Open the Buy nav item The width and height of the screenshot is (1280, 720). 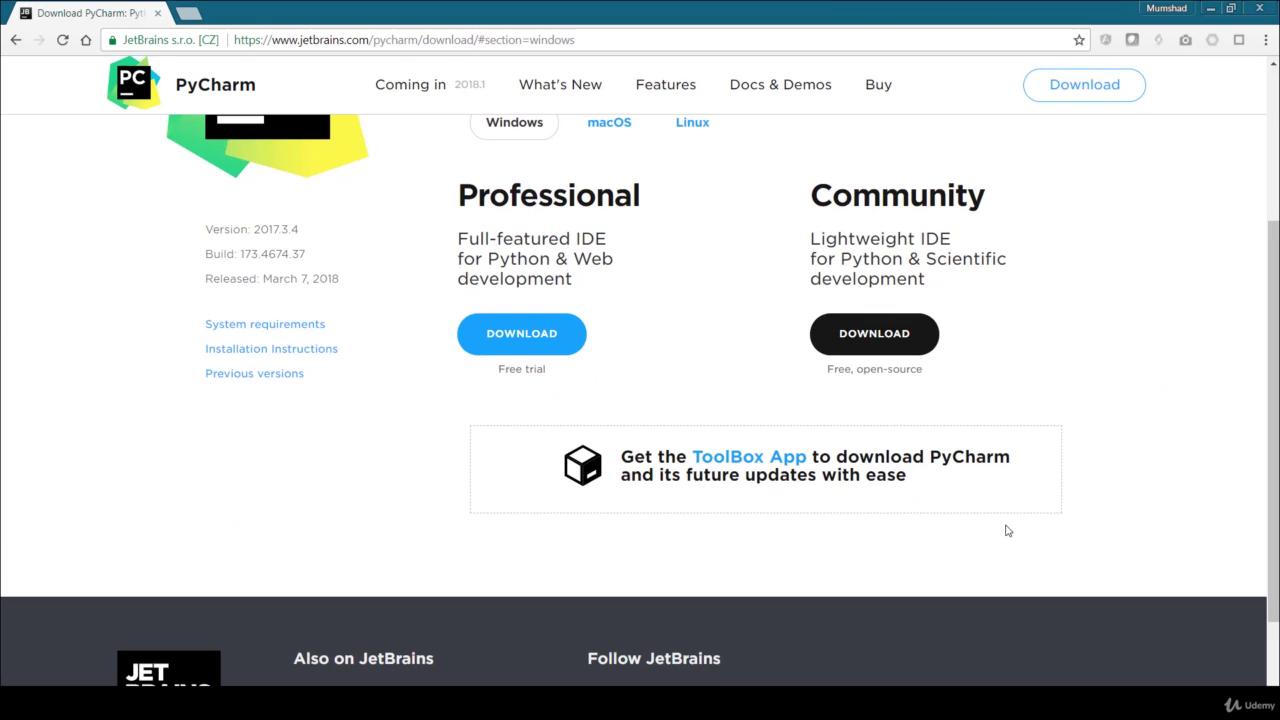(878, 85)
